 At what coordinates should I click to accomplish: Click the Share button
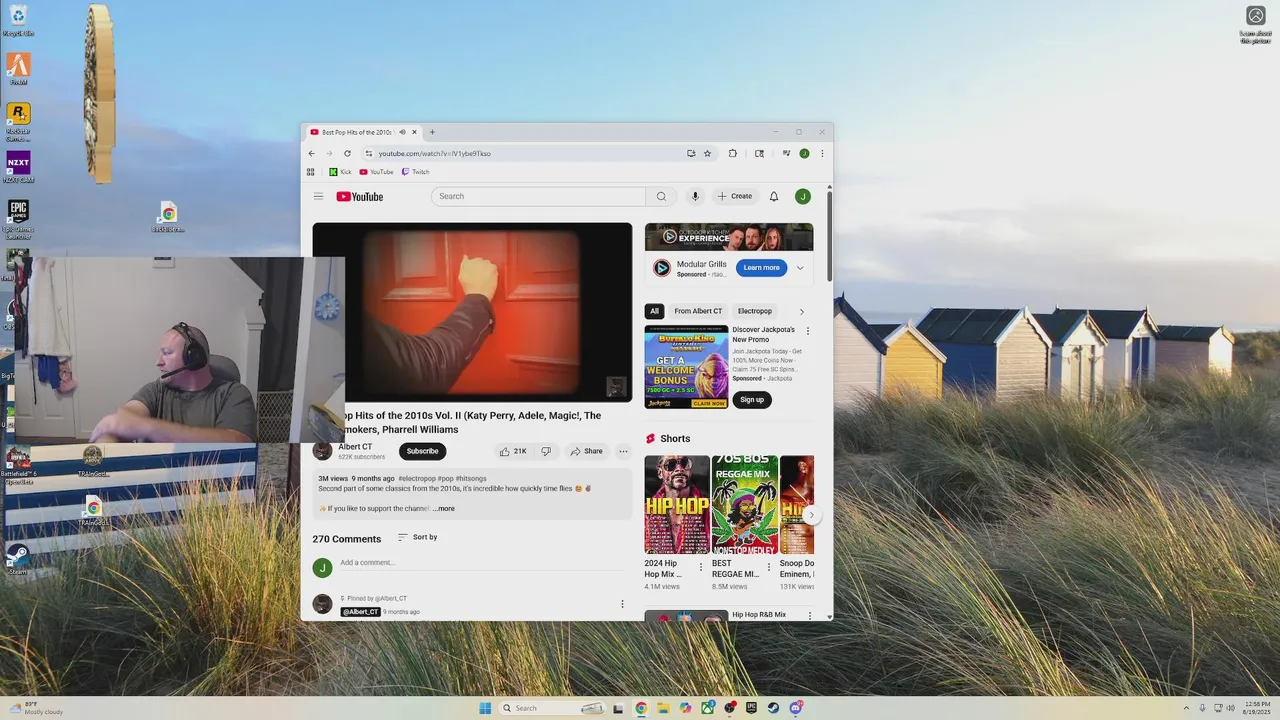(586, 451)
